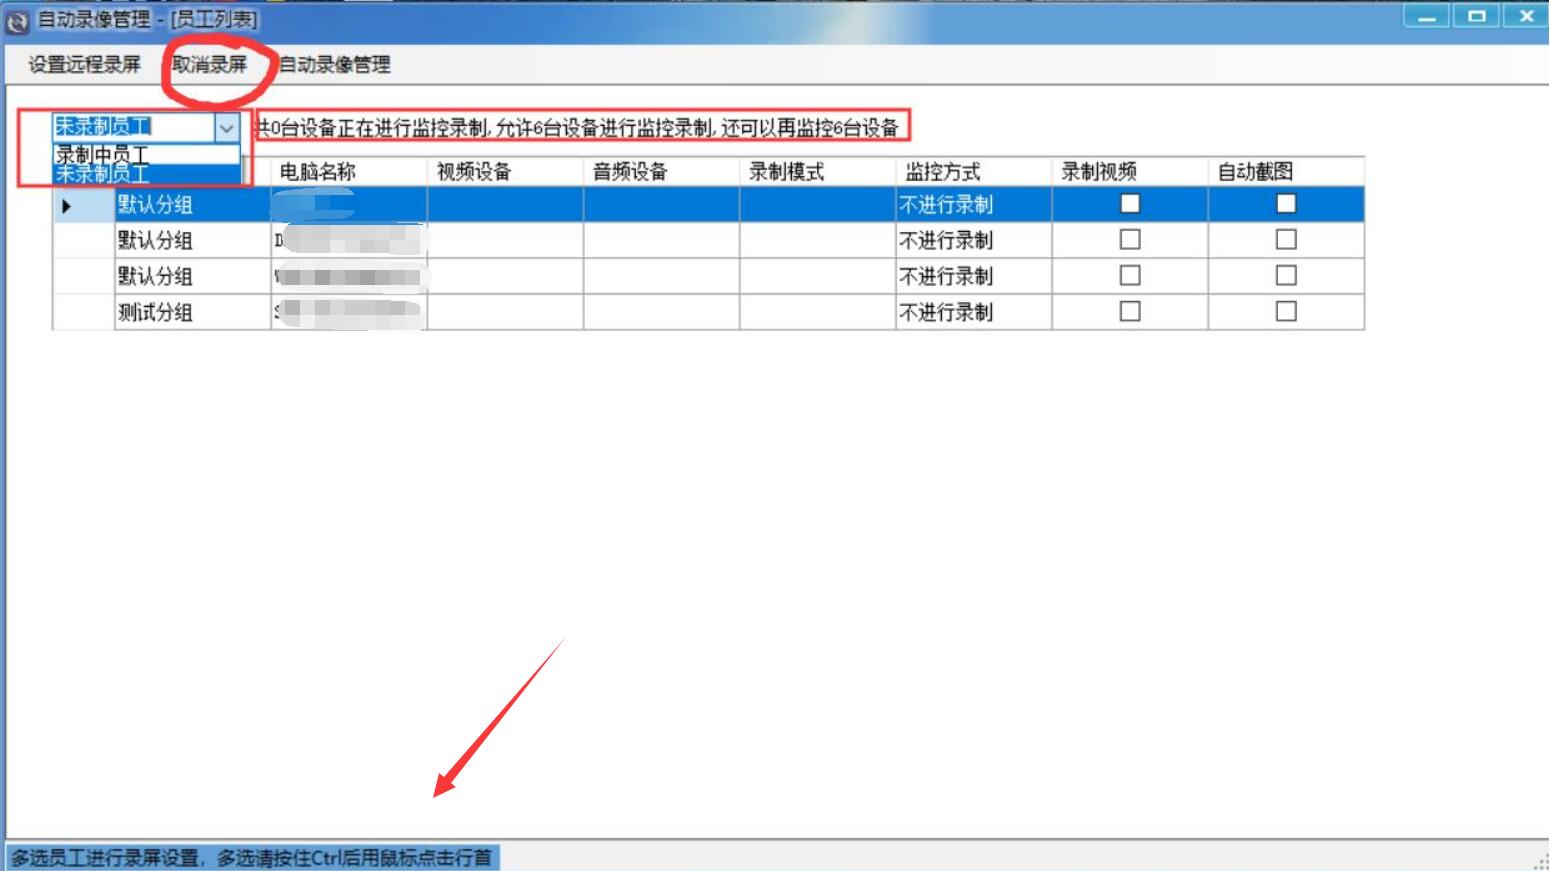Click the app icon in title bar

point(17,20)
